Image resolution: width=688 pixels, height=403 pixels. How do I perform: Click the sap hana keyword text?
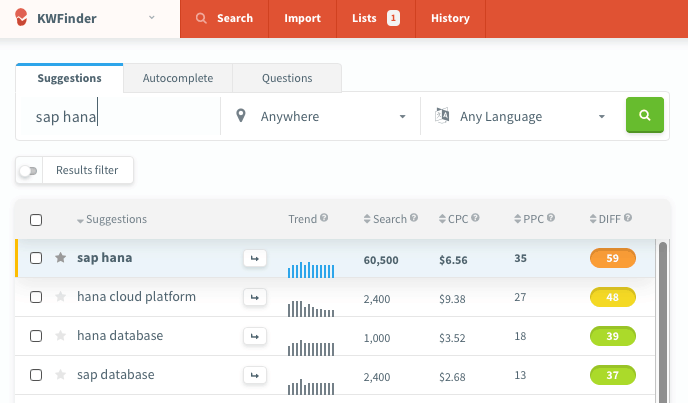104,258
